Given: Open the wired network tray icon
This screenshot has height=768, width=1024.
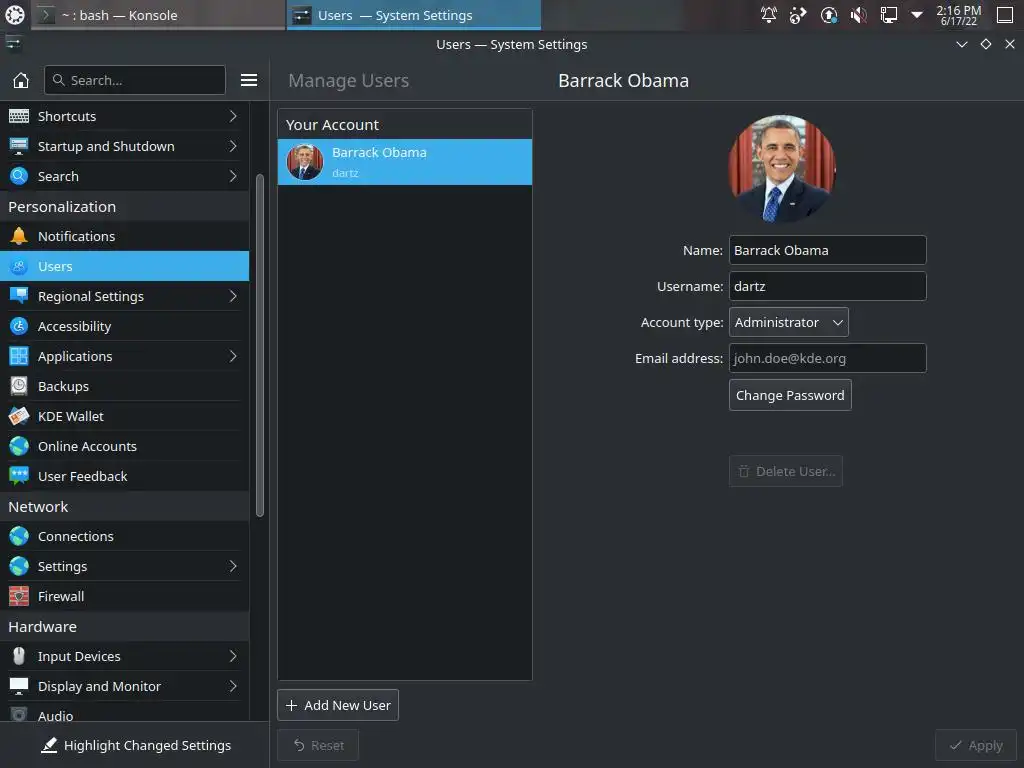Looking at the screenshot, I should (888, 14).
